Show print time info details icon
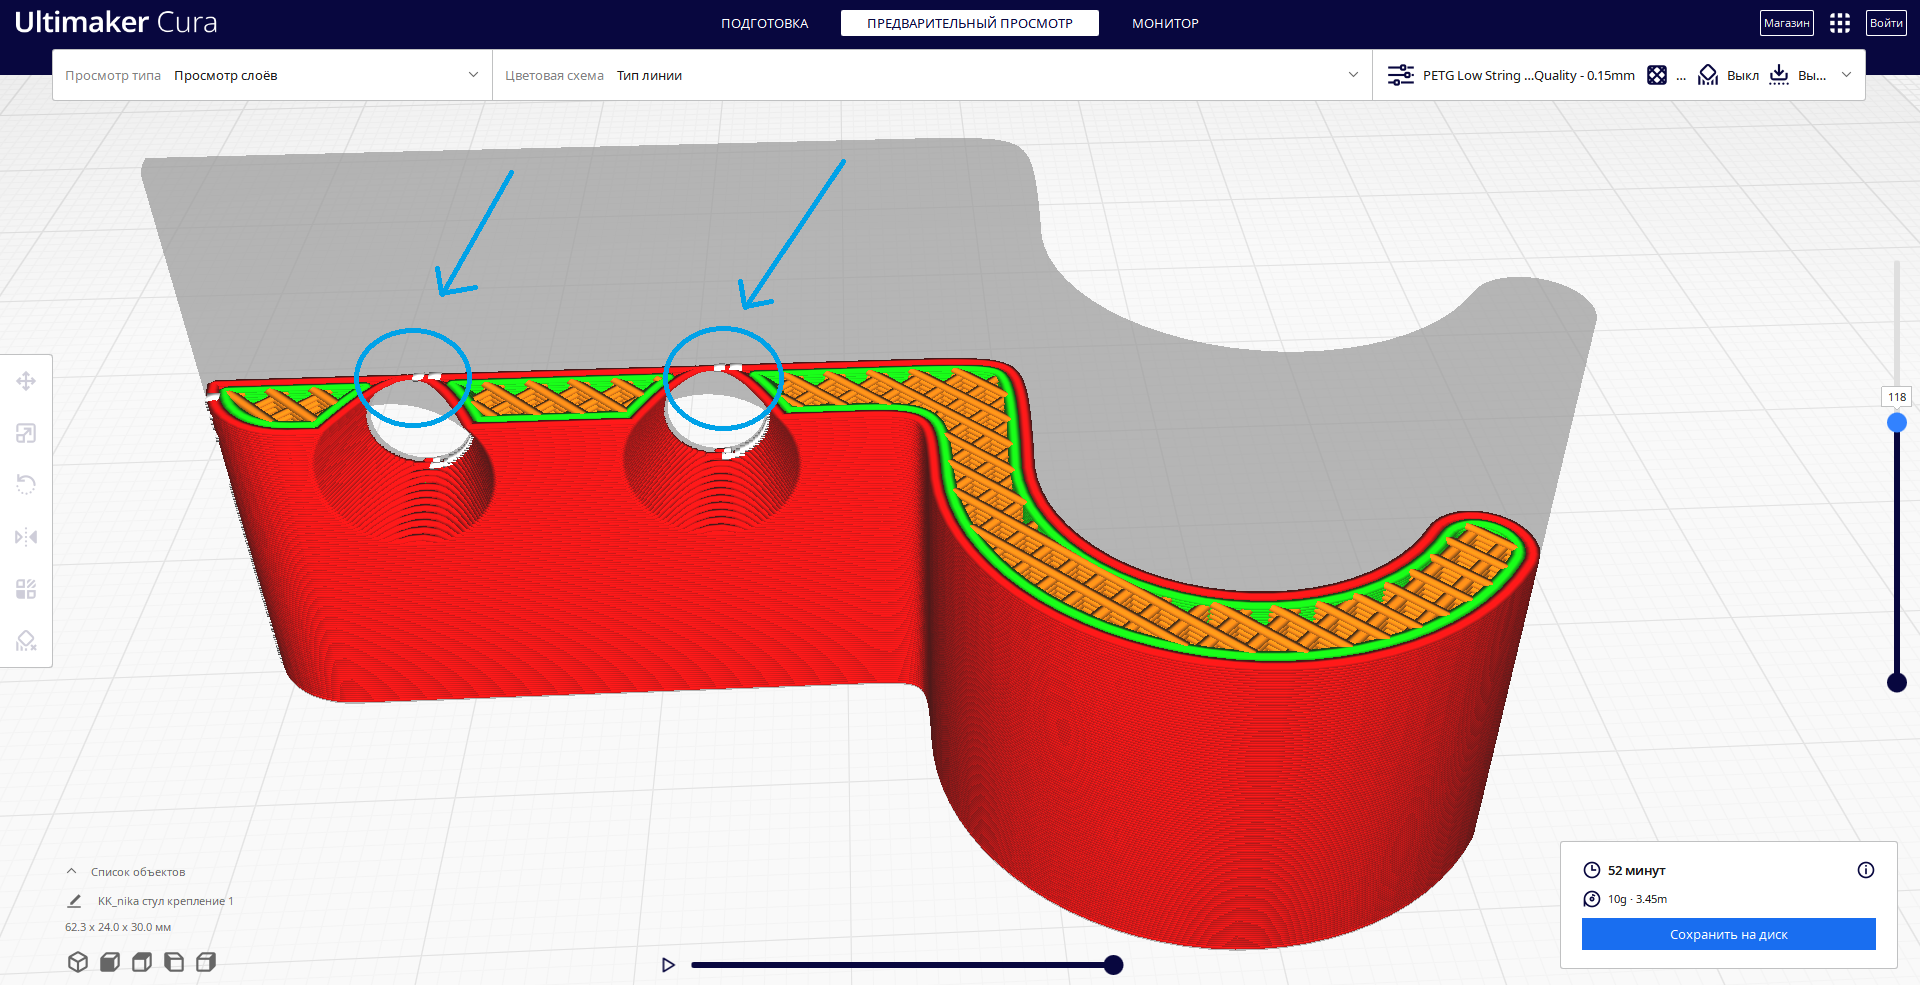 coord(1866,870)
